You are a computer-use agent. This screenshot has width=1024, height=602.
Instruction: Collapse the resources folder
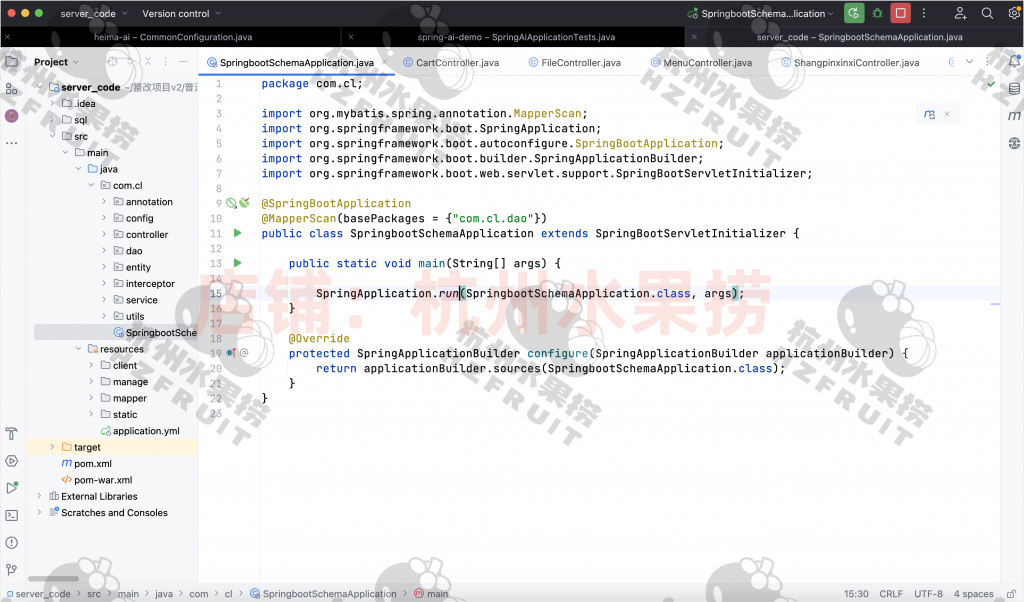(78, 349)
